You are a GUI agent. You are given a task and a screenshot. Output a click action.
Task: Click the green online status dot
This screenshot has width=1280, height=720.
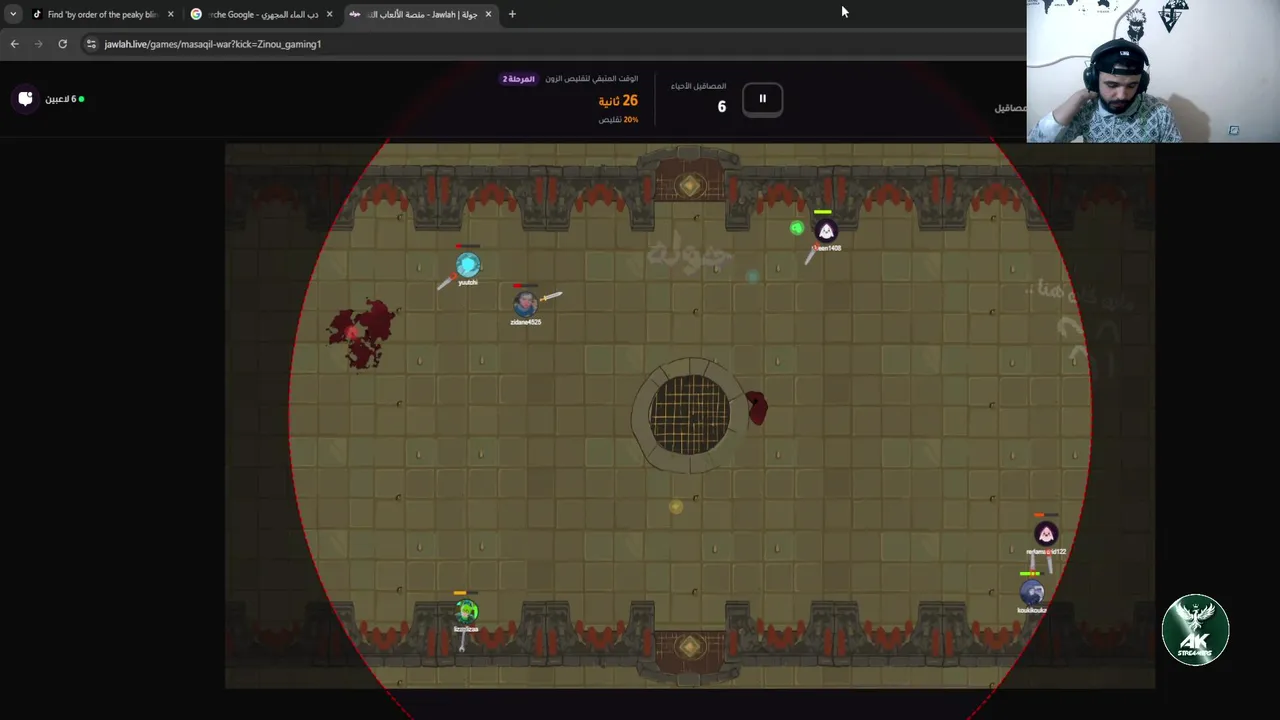(x=82, y=99)
